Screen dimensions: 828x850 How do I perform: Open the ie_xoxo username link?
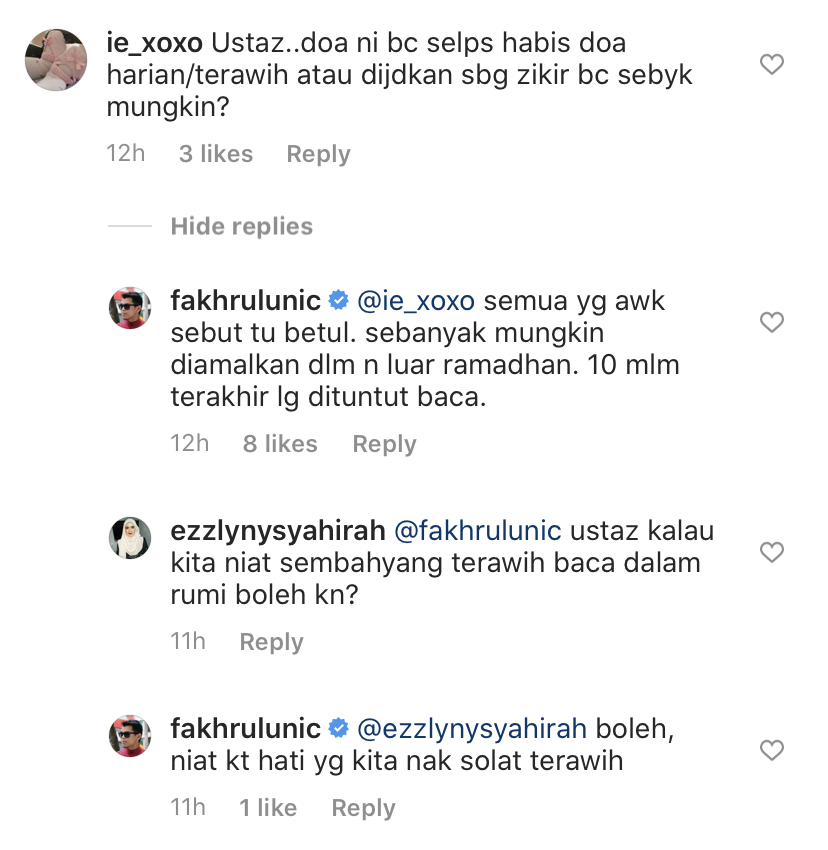click(154, 43)
